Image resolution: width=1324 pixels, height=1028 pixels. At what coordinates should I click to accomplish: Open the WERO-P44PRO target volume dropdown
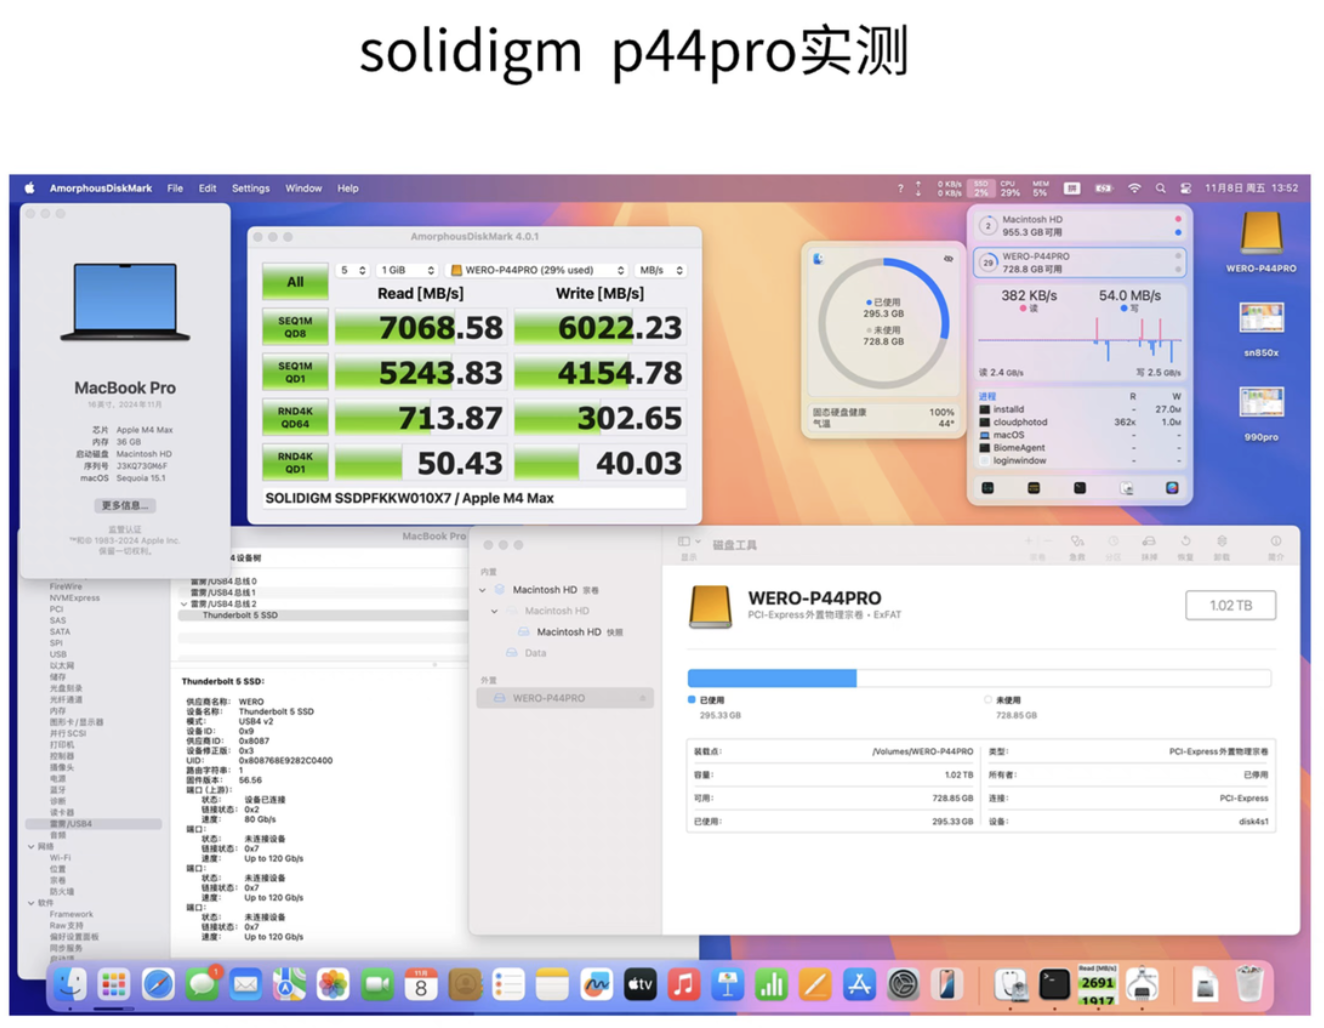point(537,270)
